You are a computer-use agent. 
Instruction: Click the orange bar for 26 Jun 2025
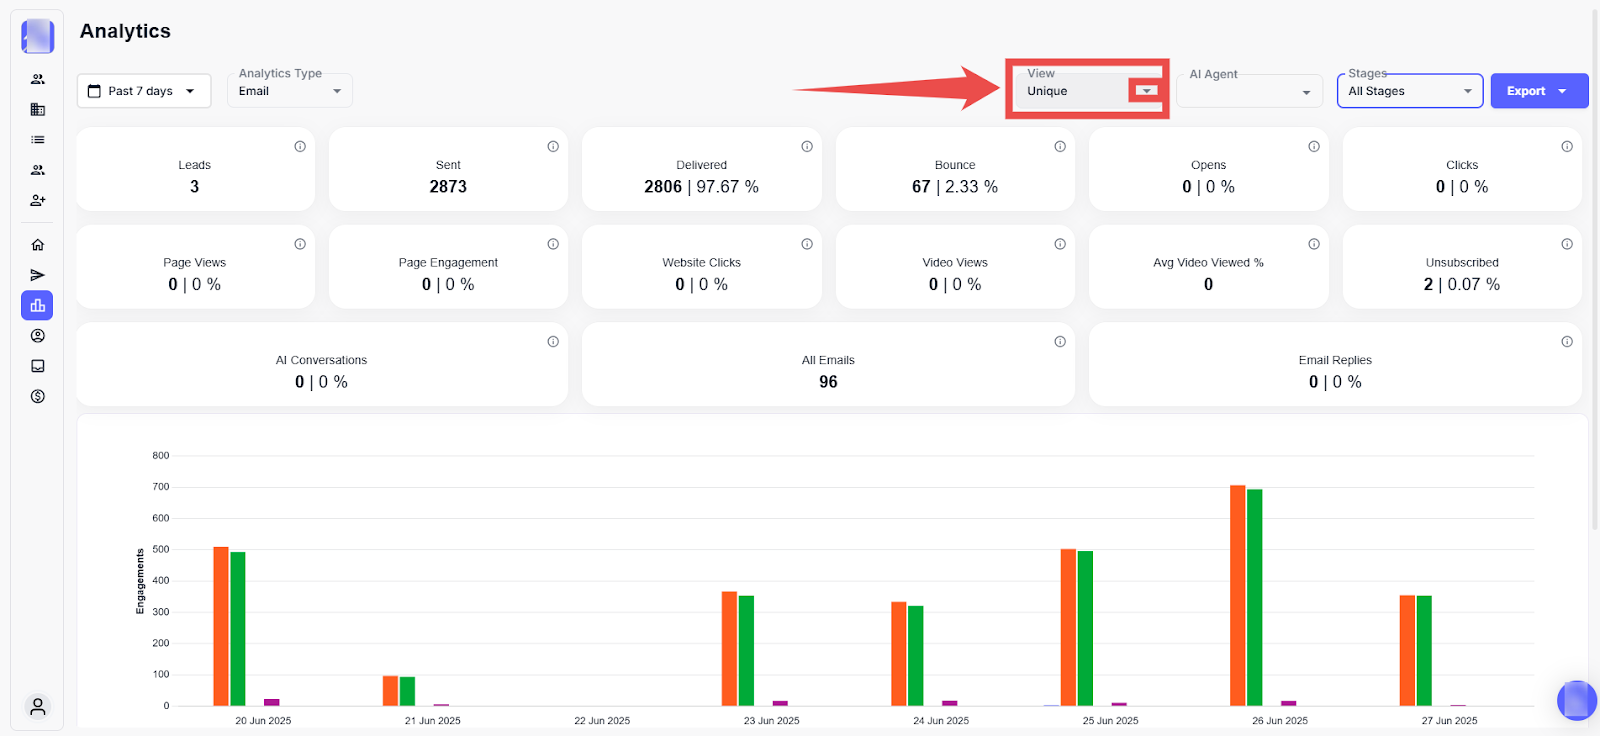coord(1237,595)
